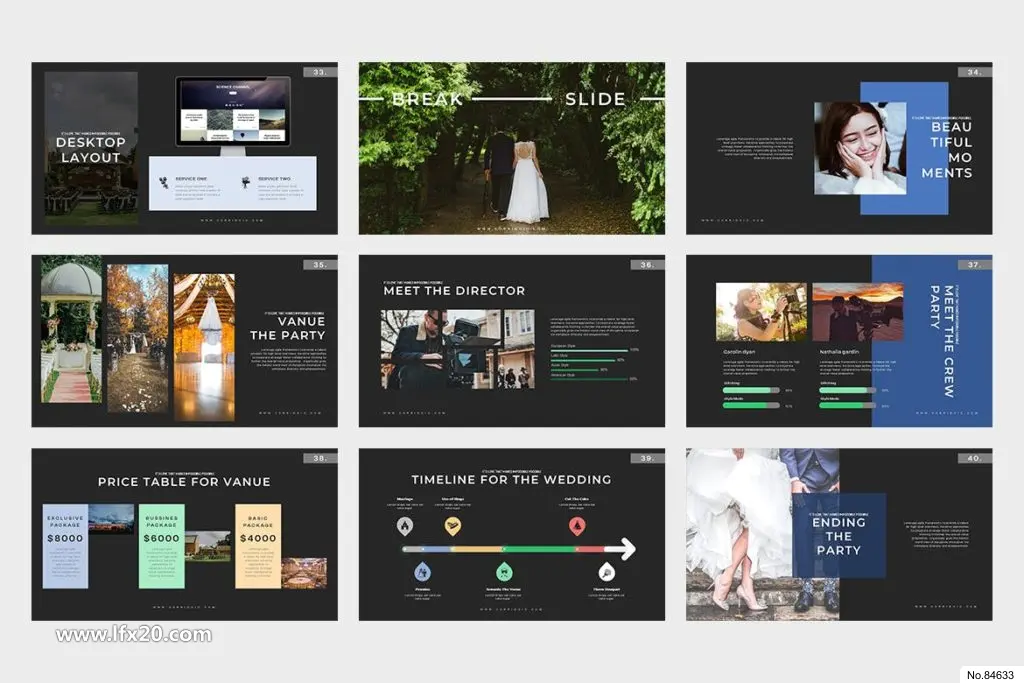Click the "Carolin dyan" name label
This screenshot has height=683, width=1024.
click(x=739, y=352)
